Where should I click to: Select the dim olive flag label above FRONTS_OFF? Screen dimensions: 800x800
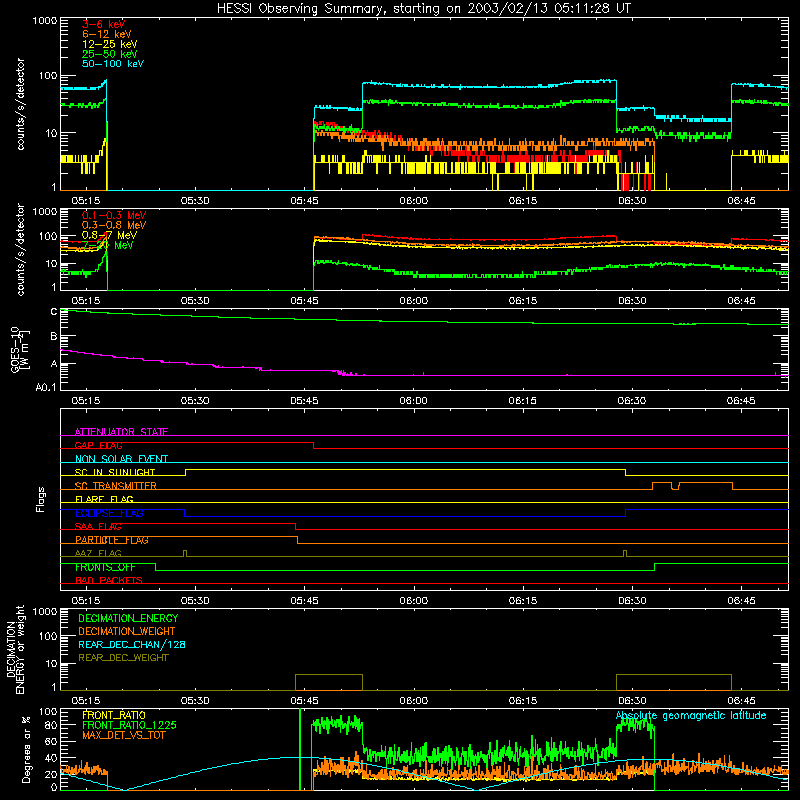(98, 553)
